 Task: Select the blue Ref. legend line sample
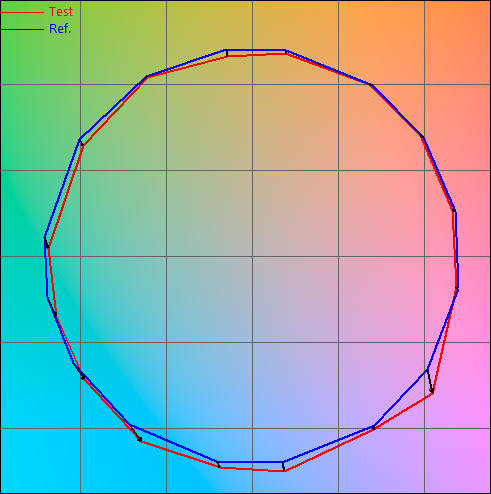22,30
